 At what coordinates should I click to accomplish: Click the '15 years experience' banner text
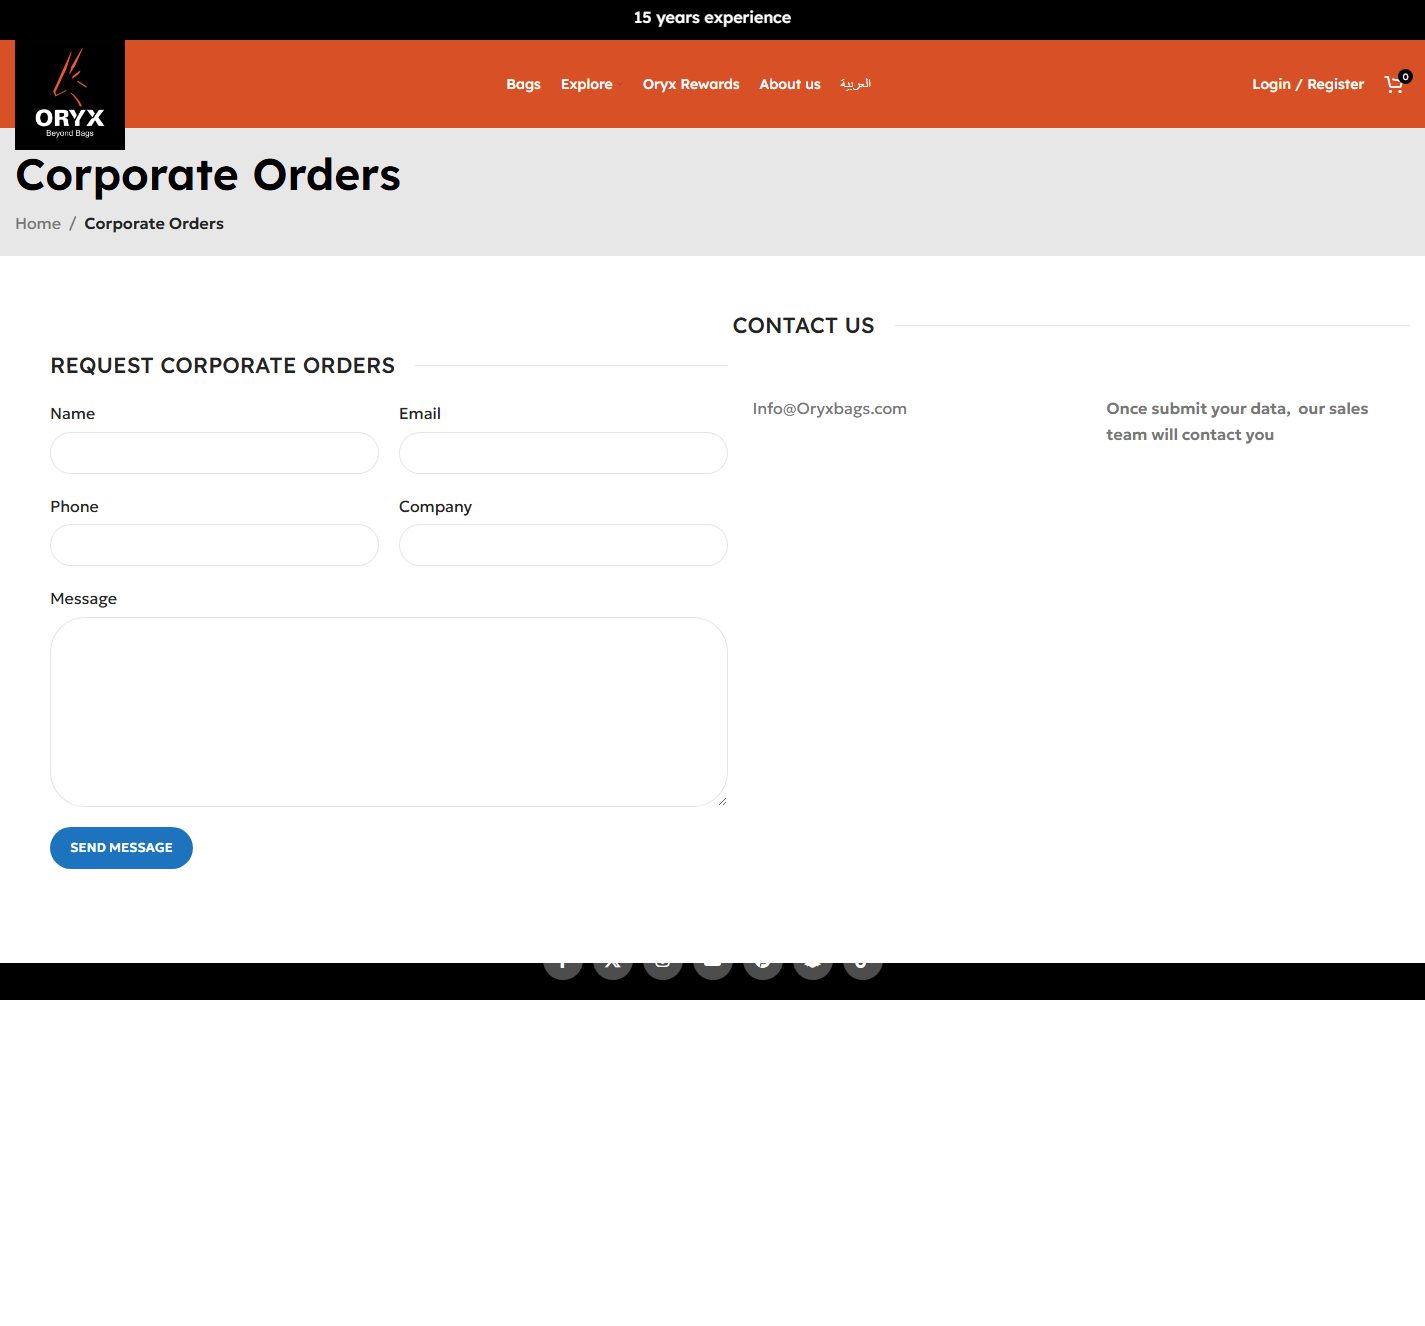pos(712,17)
